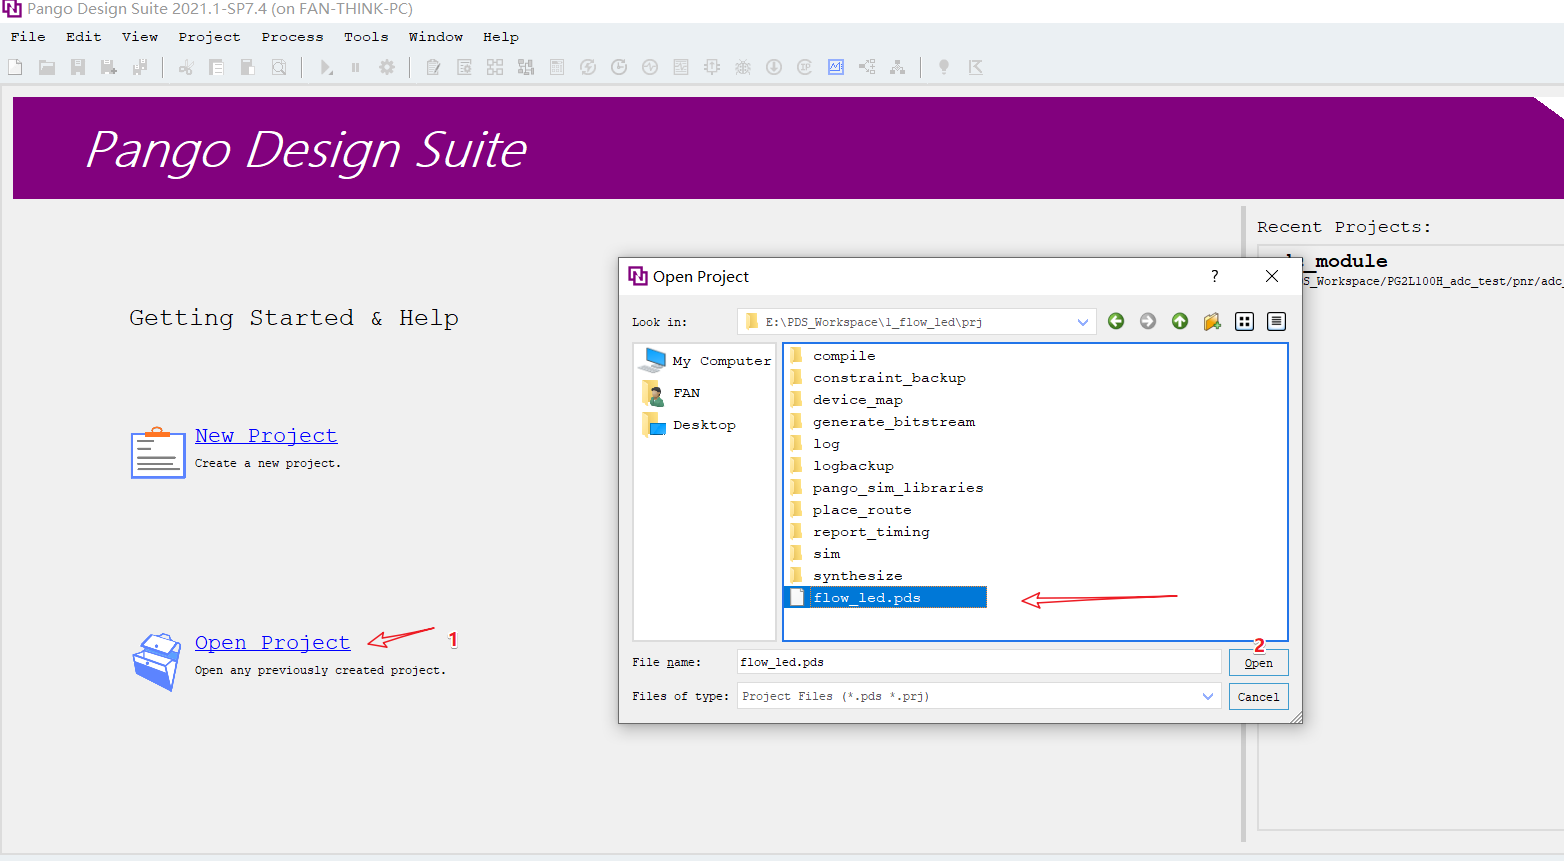Click the IP circle toolbar icon
Image resolution: width=1564 pixels, height=861 pixels.
pyautogui.click(x=805, y=67)
